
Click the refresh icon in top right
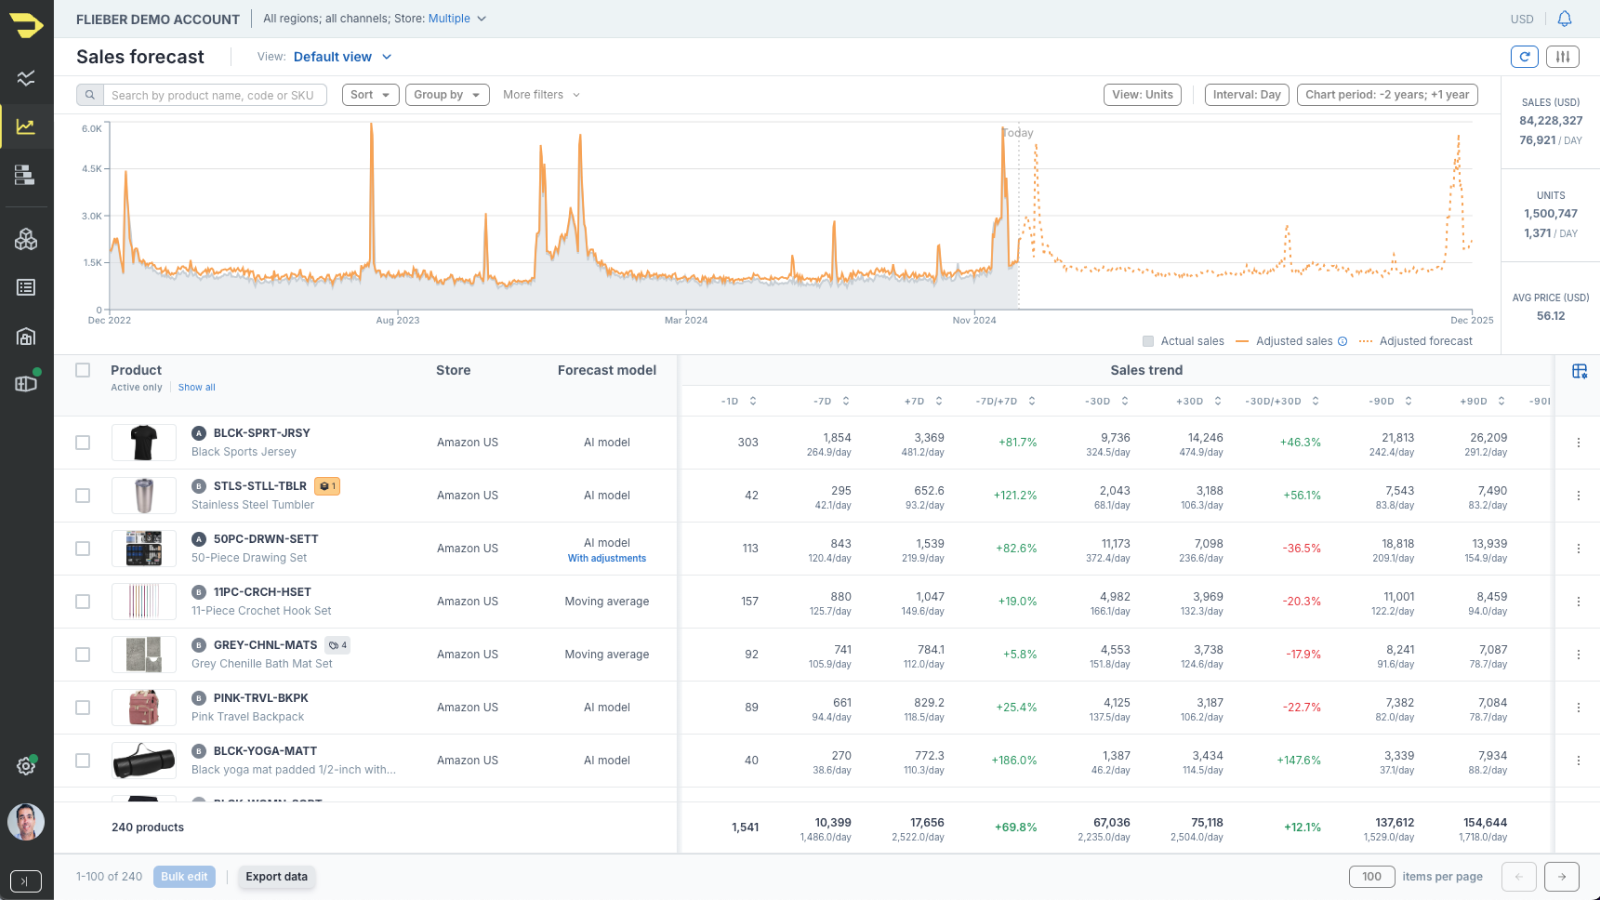1524,57
